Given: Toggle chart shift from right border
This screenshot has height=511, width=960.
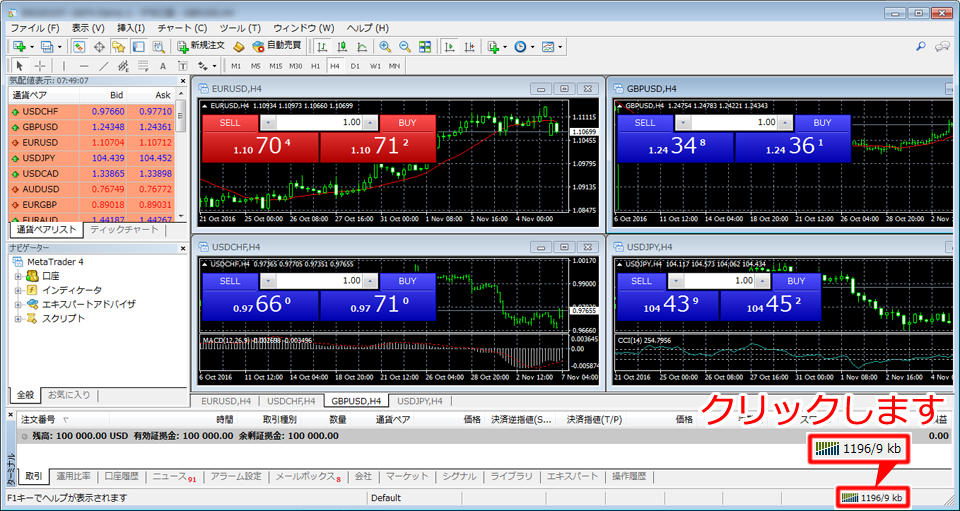Looking at the screenshot, I should click(470, 46).
